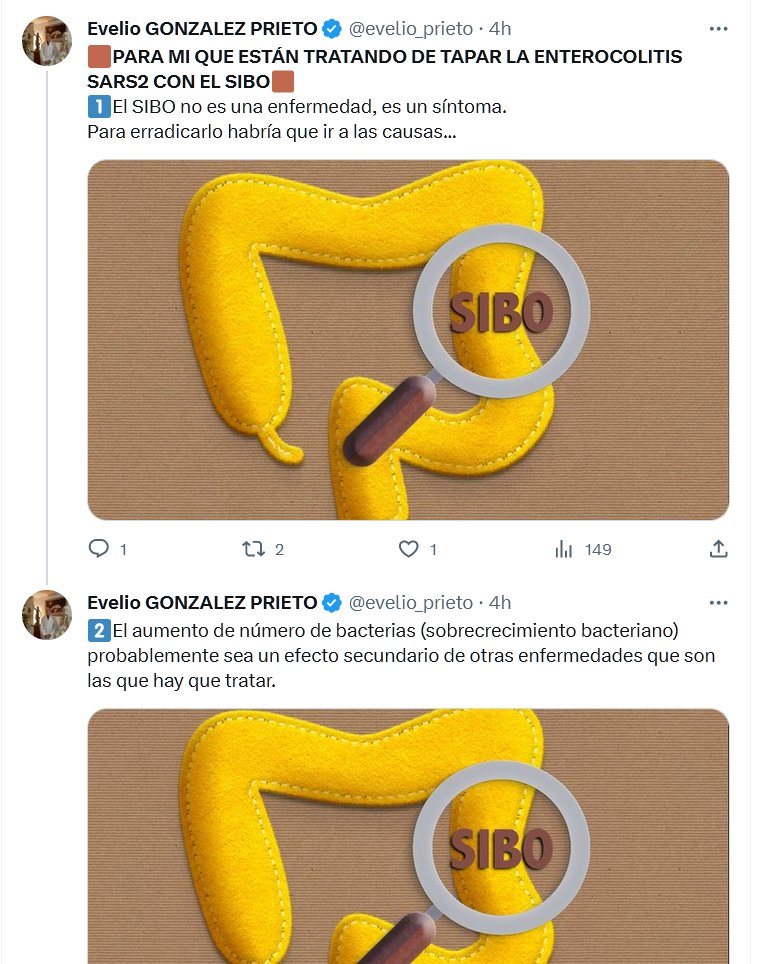Click the profile avatar on the first tweet
The height and width of the screenshot is (964, 760).
tap(47, 42)
